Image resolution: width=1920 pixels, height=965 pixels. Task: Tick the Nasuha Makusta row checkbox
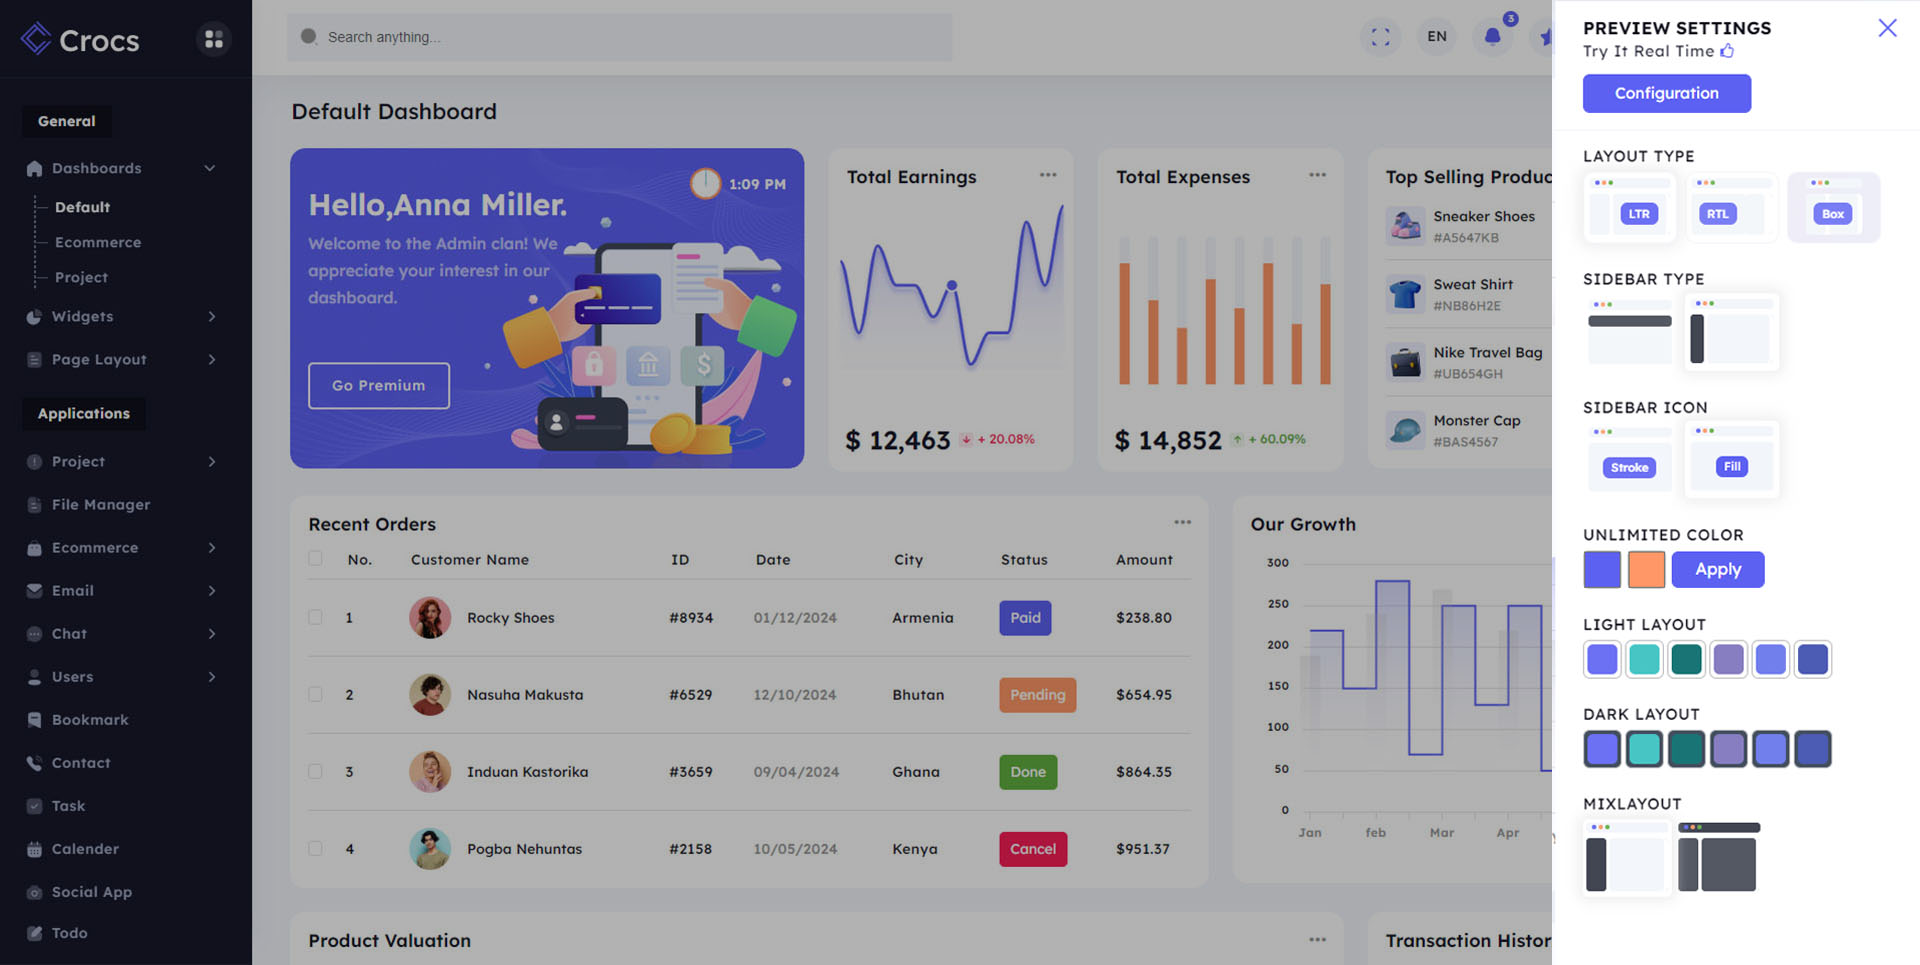pos(316,694)
